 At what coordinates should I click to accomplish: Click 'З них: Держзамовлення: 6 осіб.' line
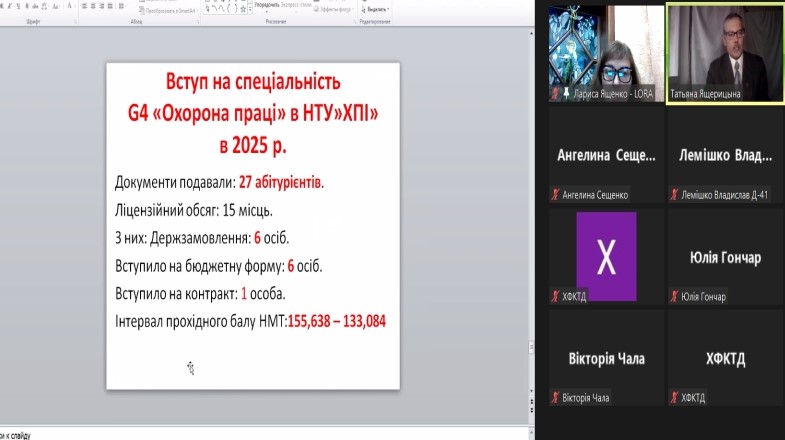tap(202, 238)
